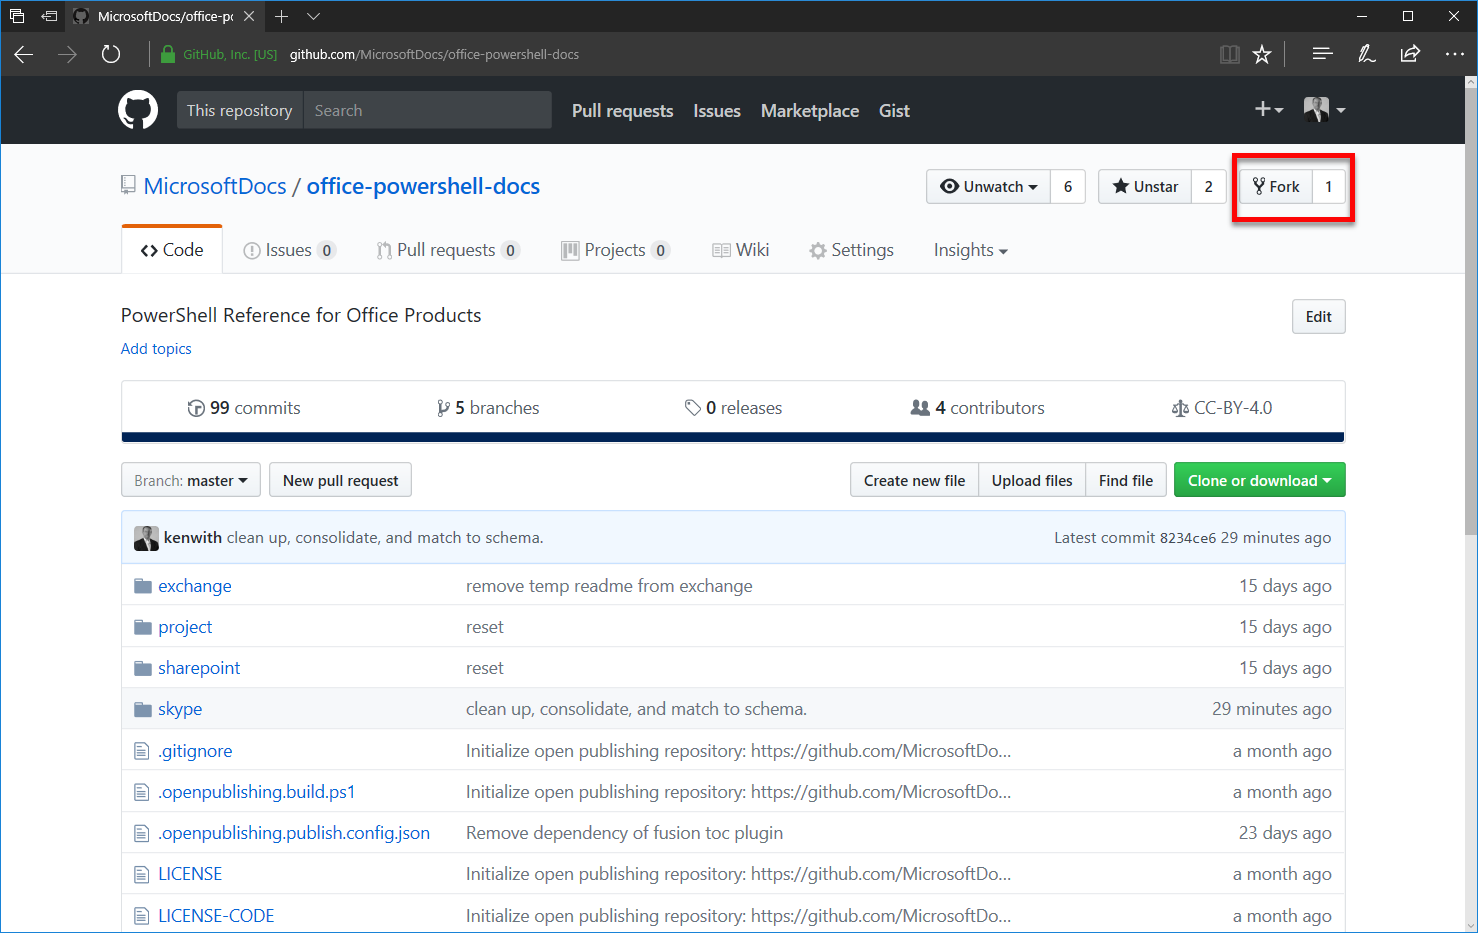Expand the Clone or download menu
This screenshot has width=1478, height=933.
tap(1260, 480)
